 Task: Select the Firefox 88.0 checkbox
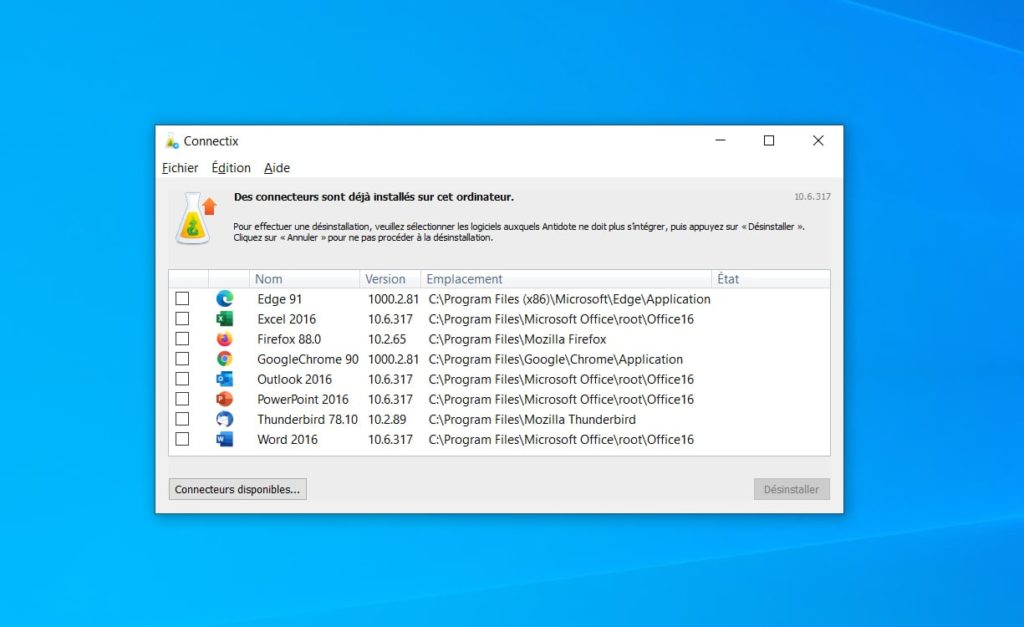pyautogui.click(x=182, y=339)
